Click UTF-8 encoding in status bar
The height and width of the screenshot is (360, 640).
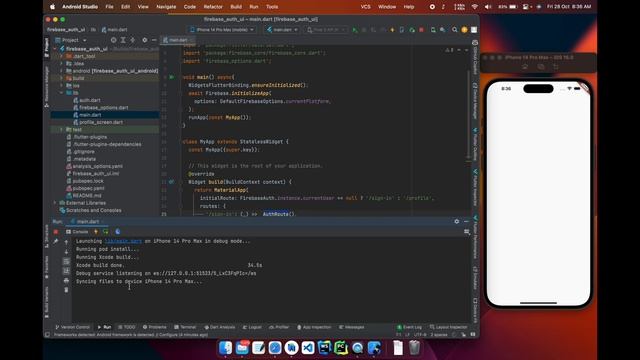[420, 335]
